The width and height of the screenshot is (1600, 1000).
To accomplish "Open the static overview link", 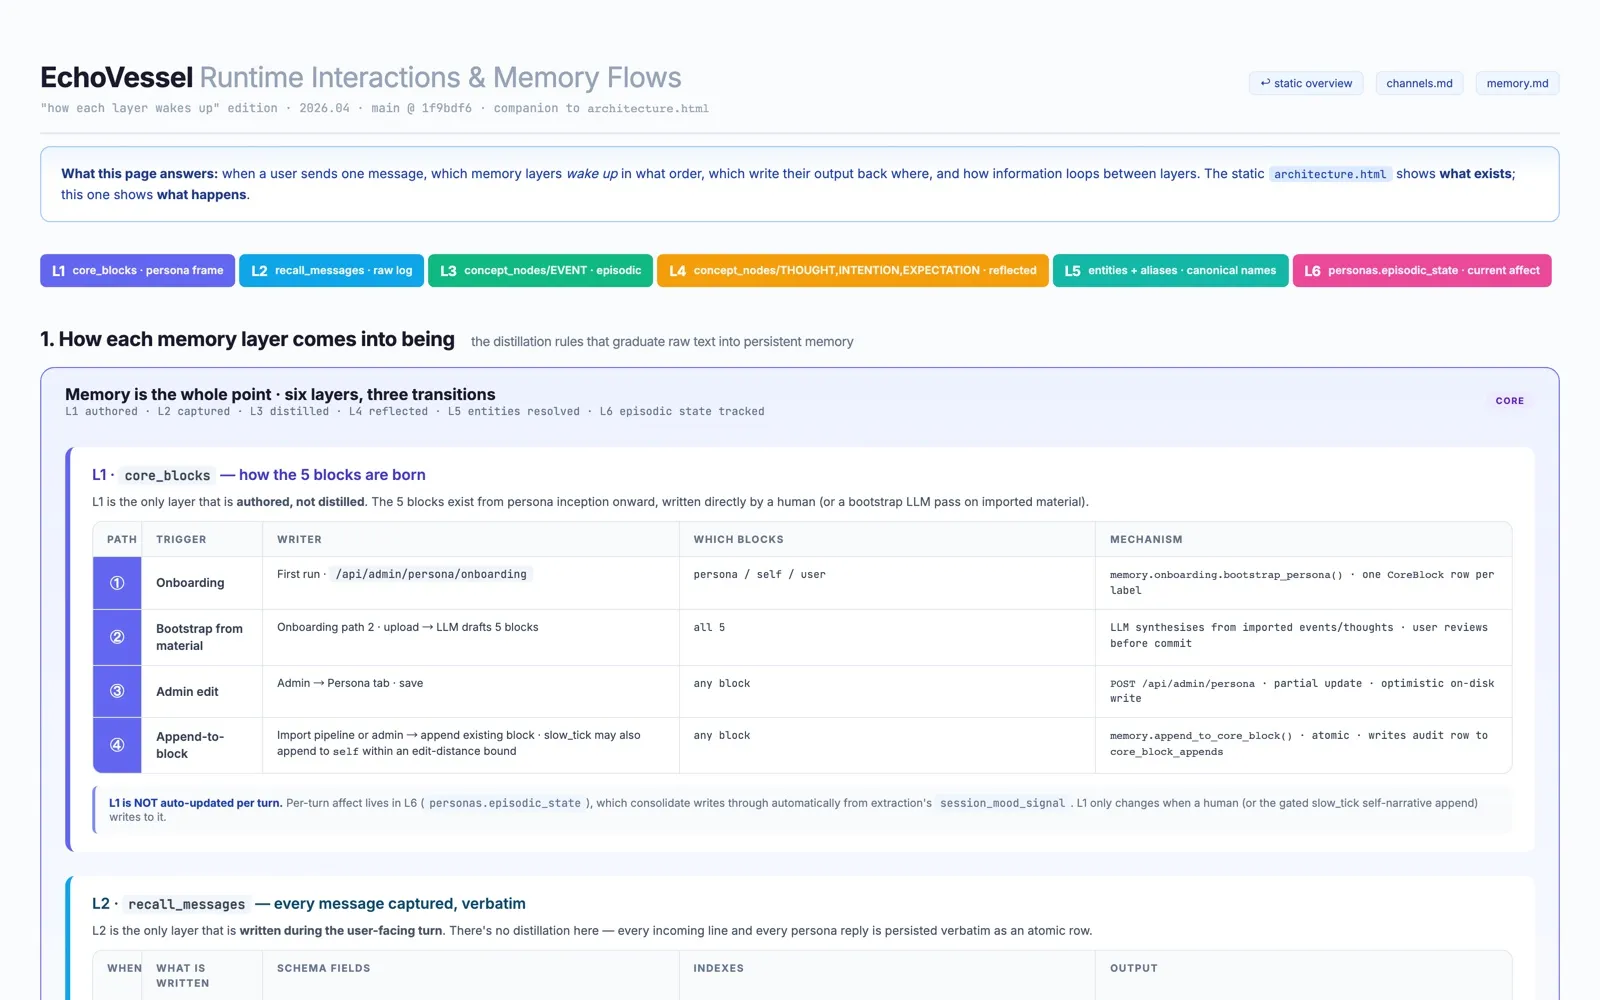I will pos(1306,83).
